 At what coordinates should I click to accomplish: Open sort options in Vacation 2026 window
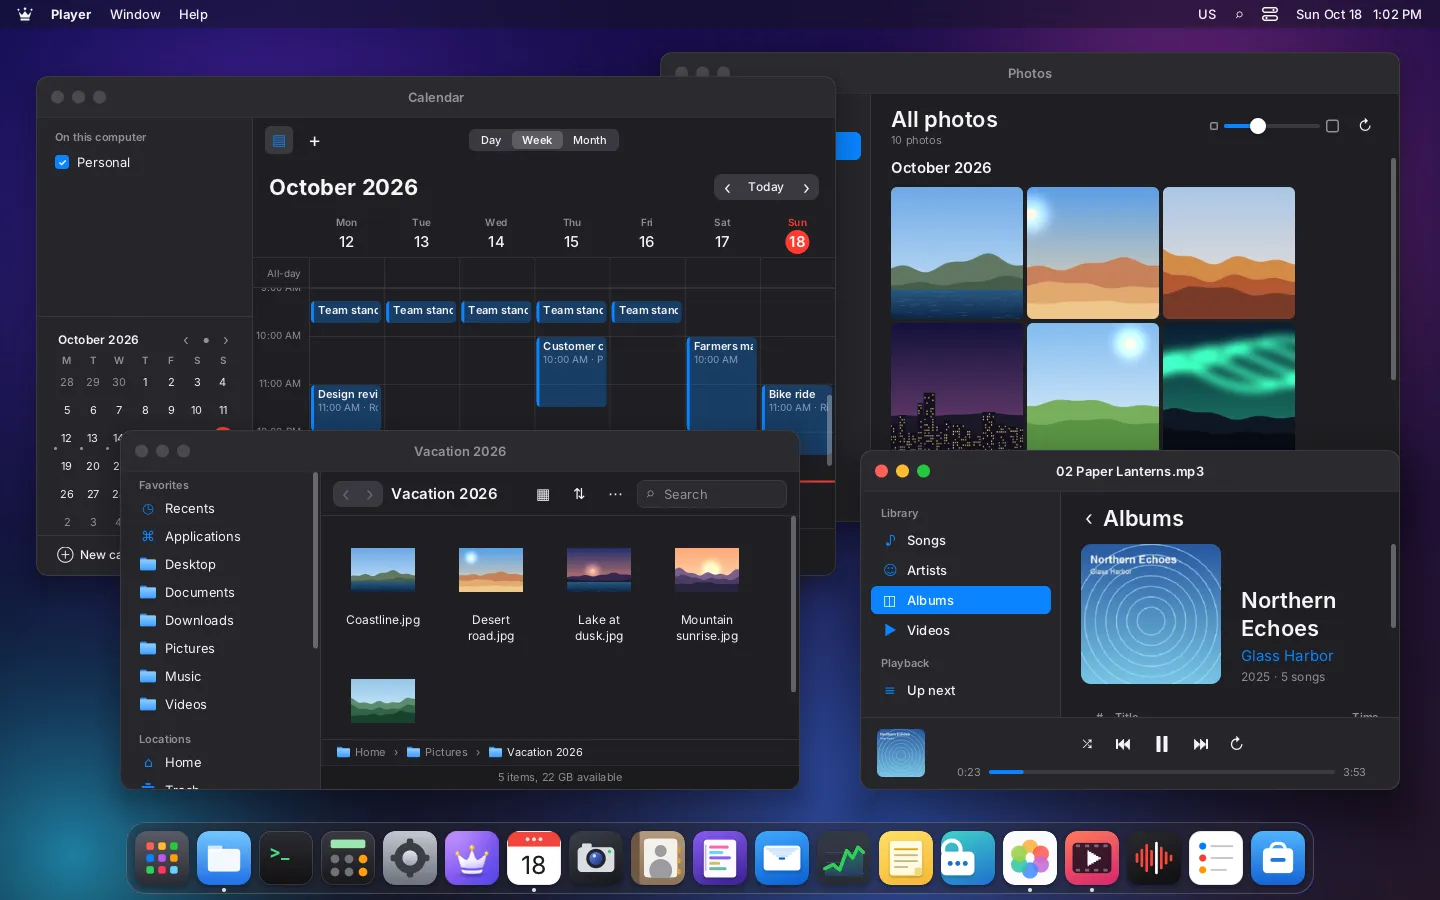579,494
